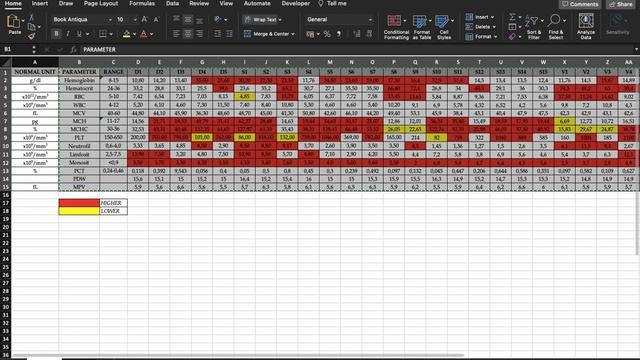Expand the Merge & Center options arrow

[293, 34]
